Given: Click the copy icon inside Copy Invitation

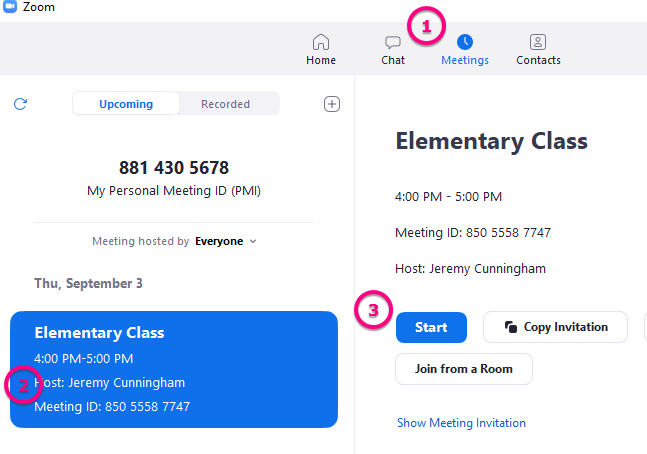Looking at the screenshot, I should coord(510,327).
